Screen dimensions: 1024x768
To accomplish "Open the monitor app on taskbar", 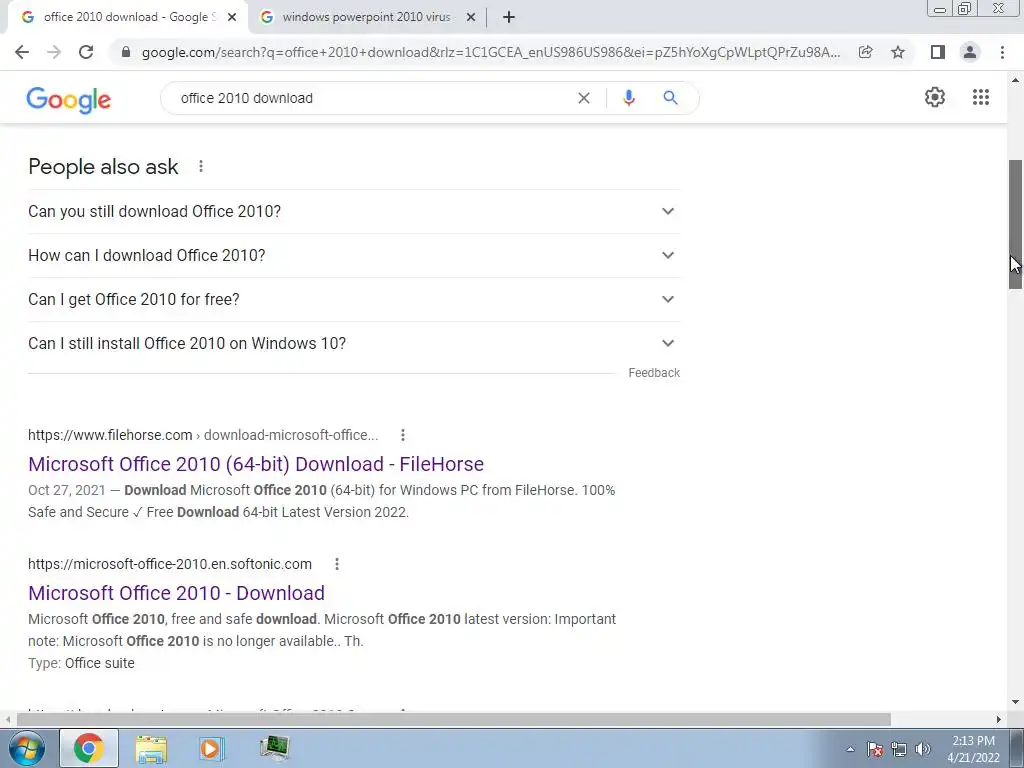I will tap(275, 748).
